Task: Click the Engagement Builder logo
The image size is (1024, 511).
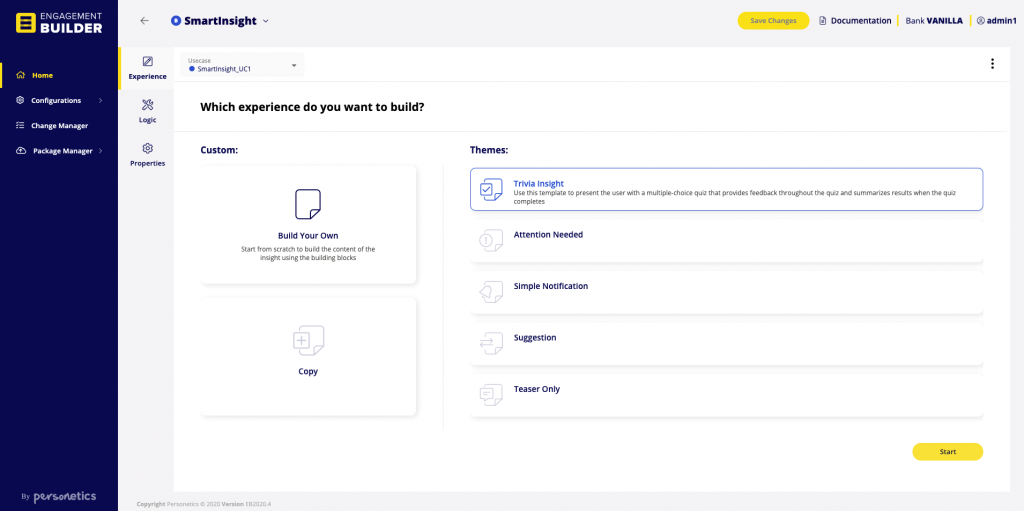Action: tap(59, 23)
